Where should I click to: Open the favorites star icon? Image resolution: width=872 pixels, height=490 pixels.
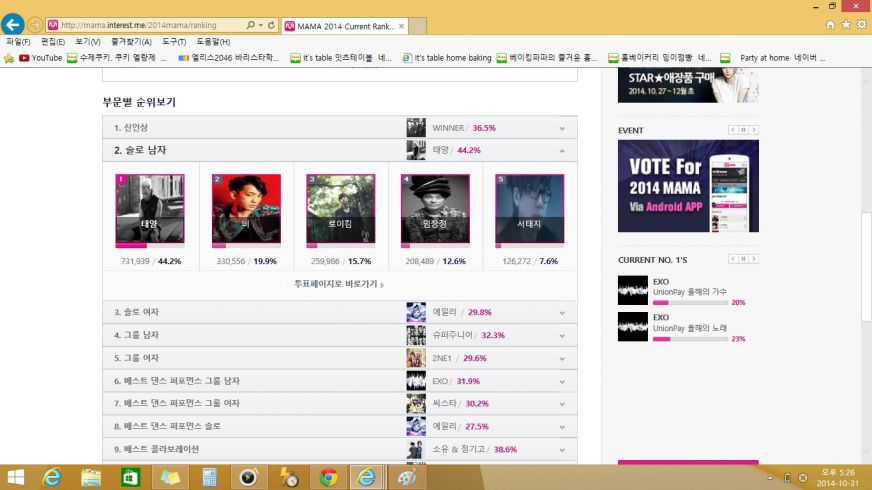point(846,24)
